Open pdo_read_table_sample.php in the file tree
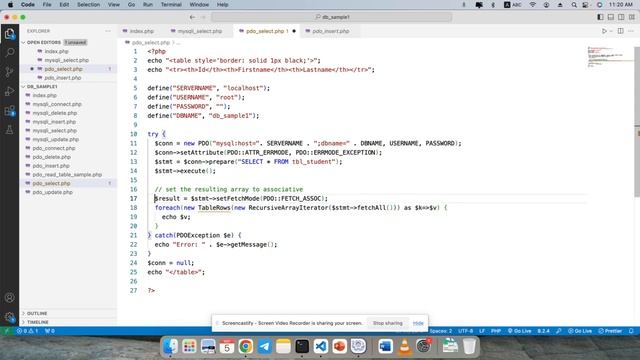 [67, 174]
